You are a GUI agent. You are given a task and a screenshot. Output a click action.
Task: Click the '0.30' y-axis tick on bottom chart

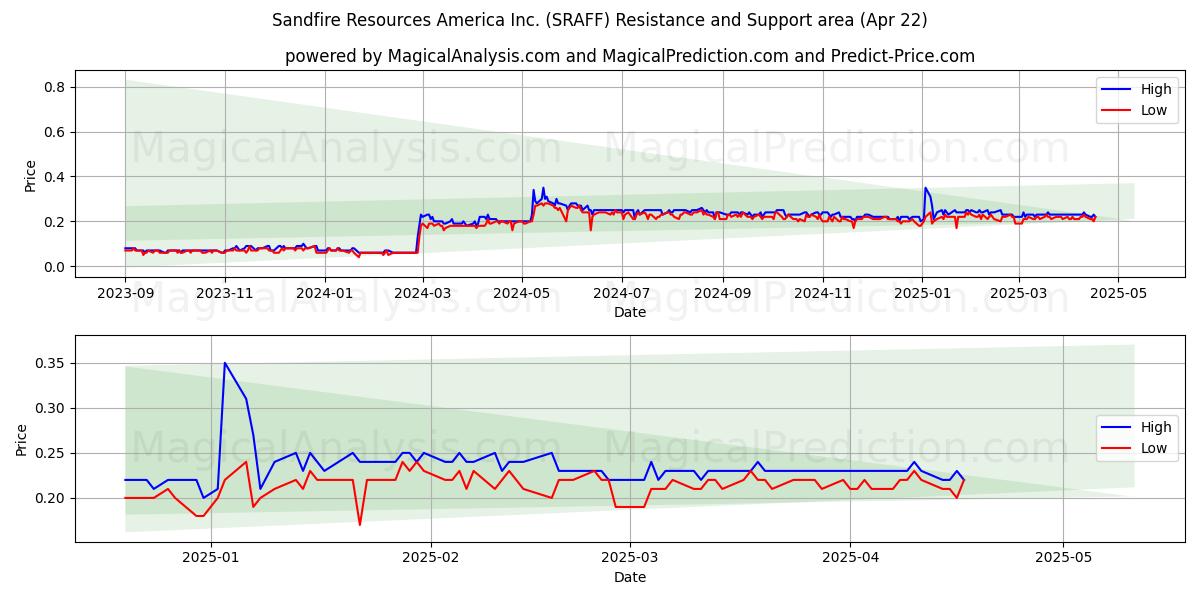[50, 408]
